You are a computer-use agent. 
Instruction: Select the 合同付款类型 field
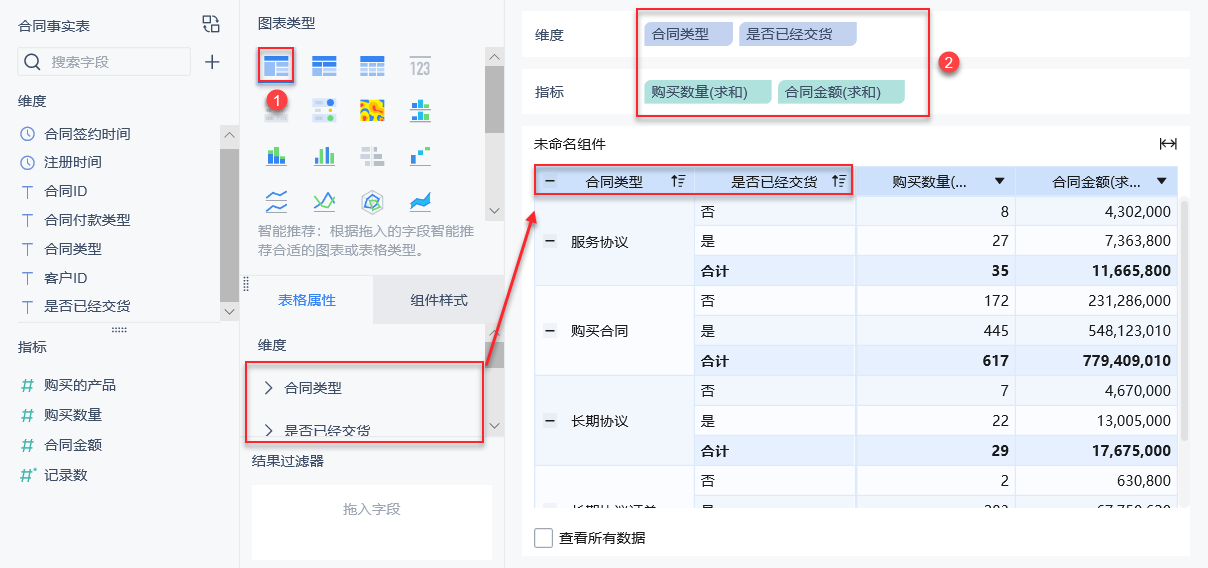tap(87, 220)
